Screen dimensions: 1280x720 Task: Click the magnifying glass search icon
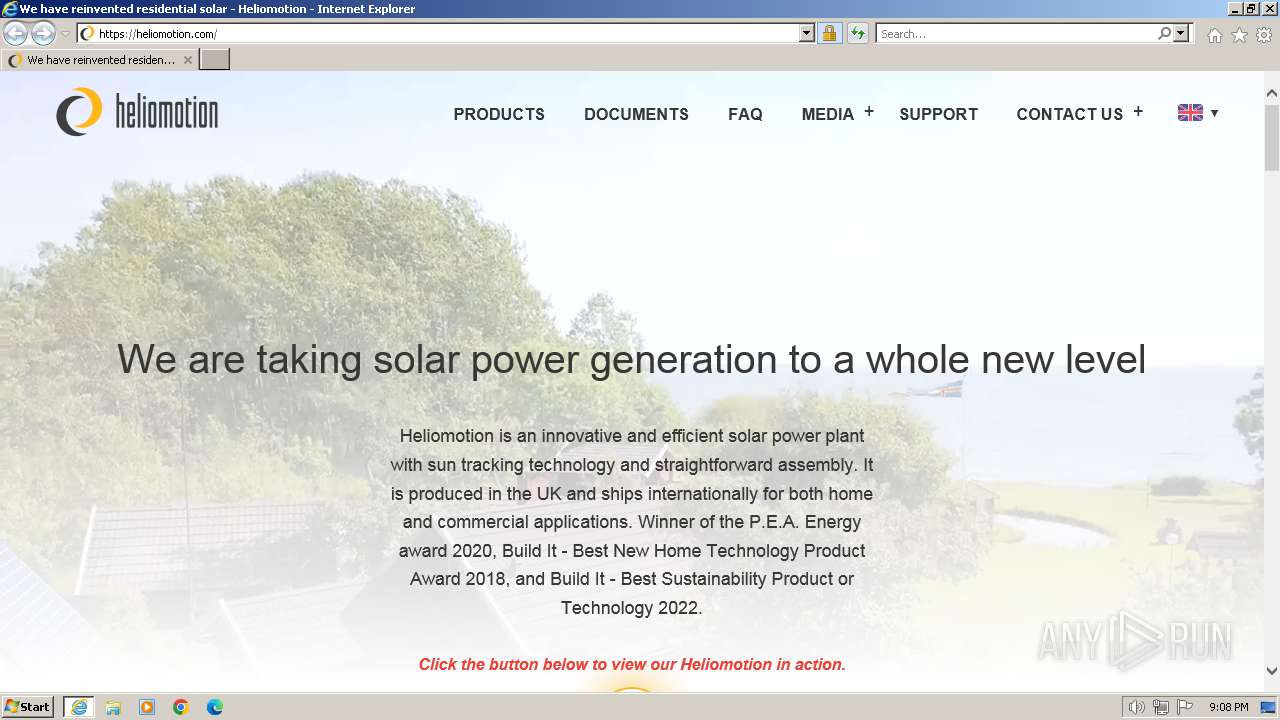[1164, 33]
